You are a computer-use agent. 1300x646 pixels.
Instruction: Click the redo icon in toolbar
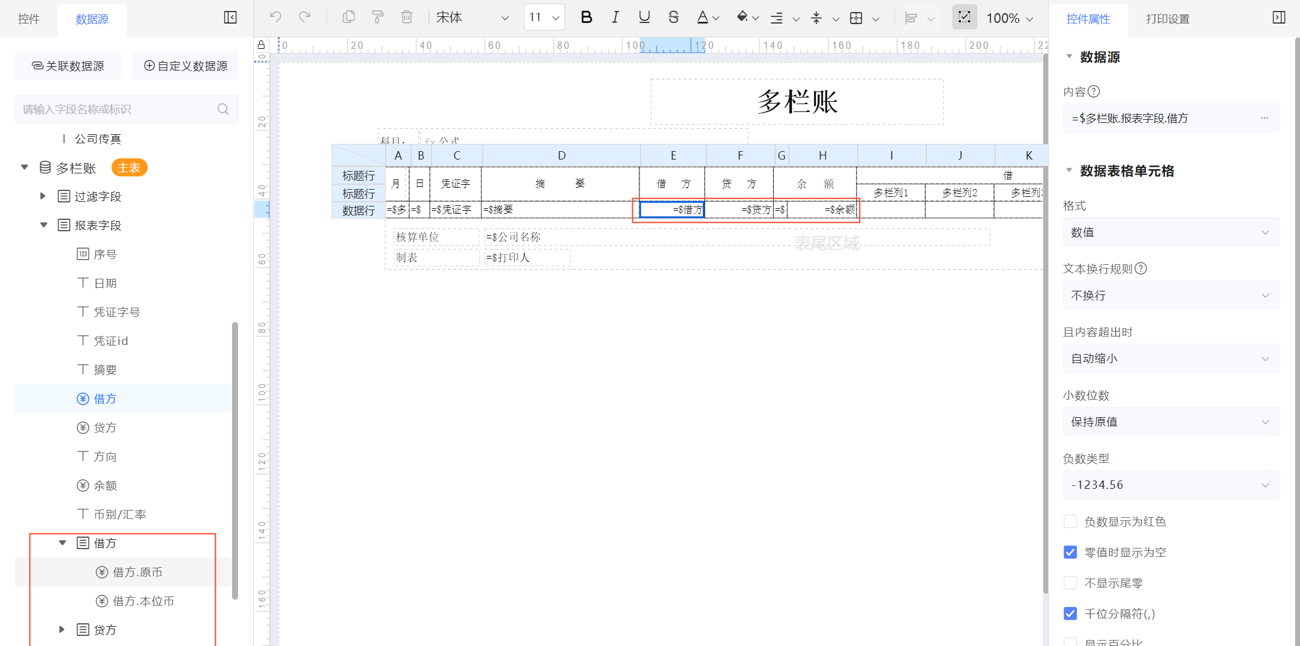click(305, 17)
